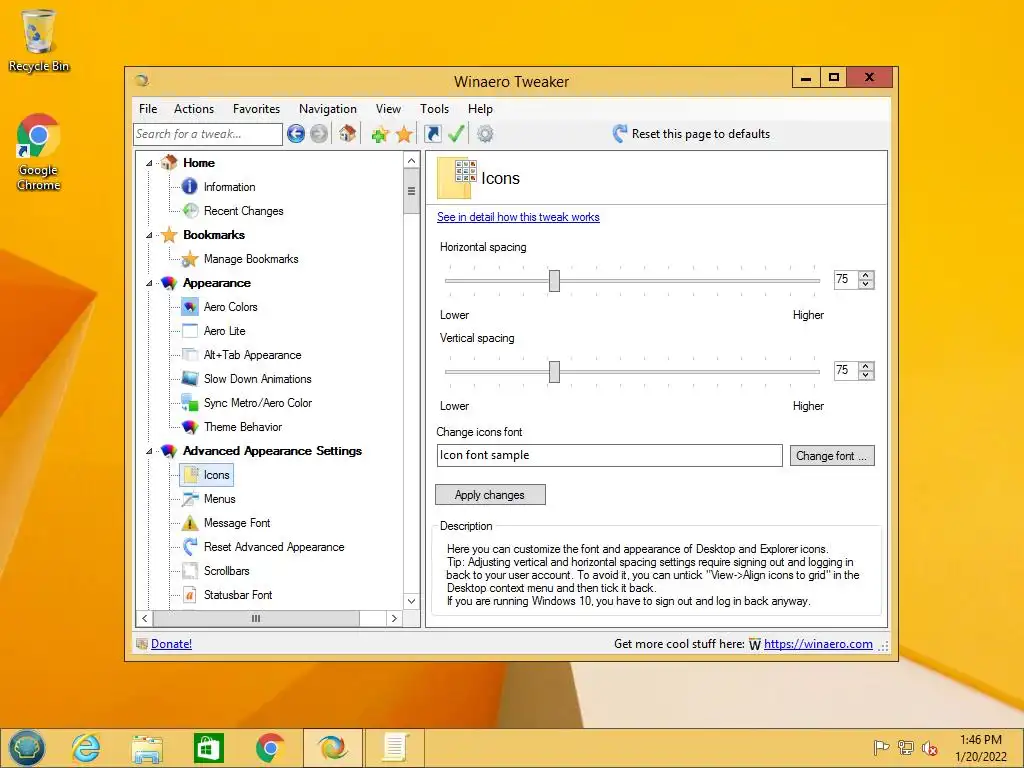
Task: Click the Back navigation arrow icon
Action: coord(296,134)
